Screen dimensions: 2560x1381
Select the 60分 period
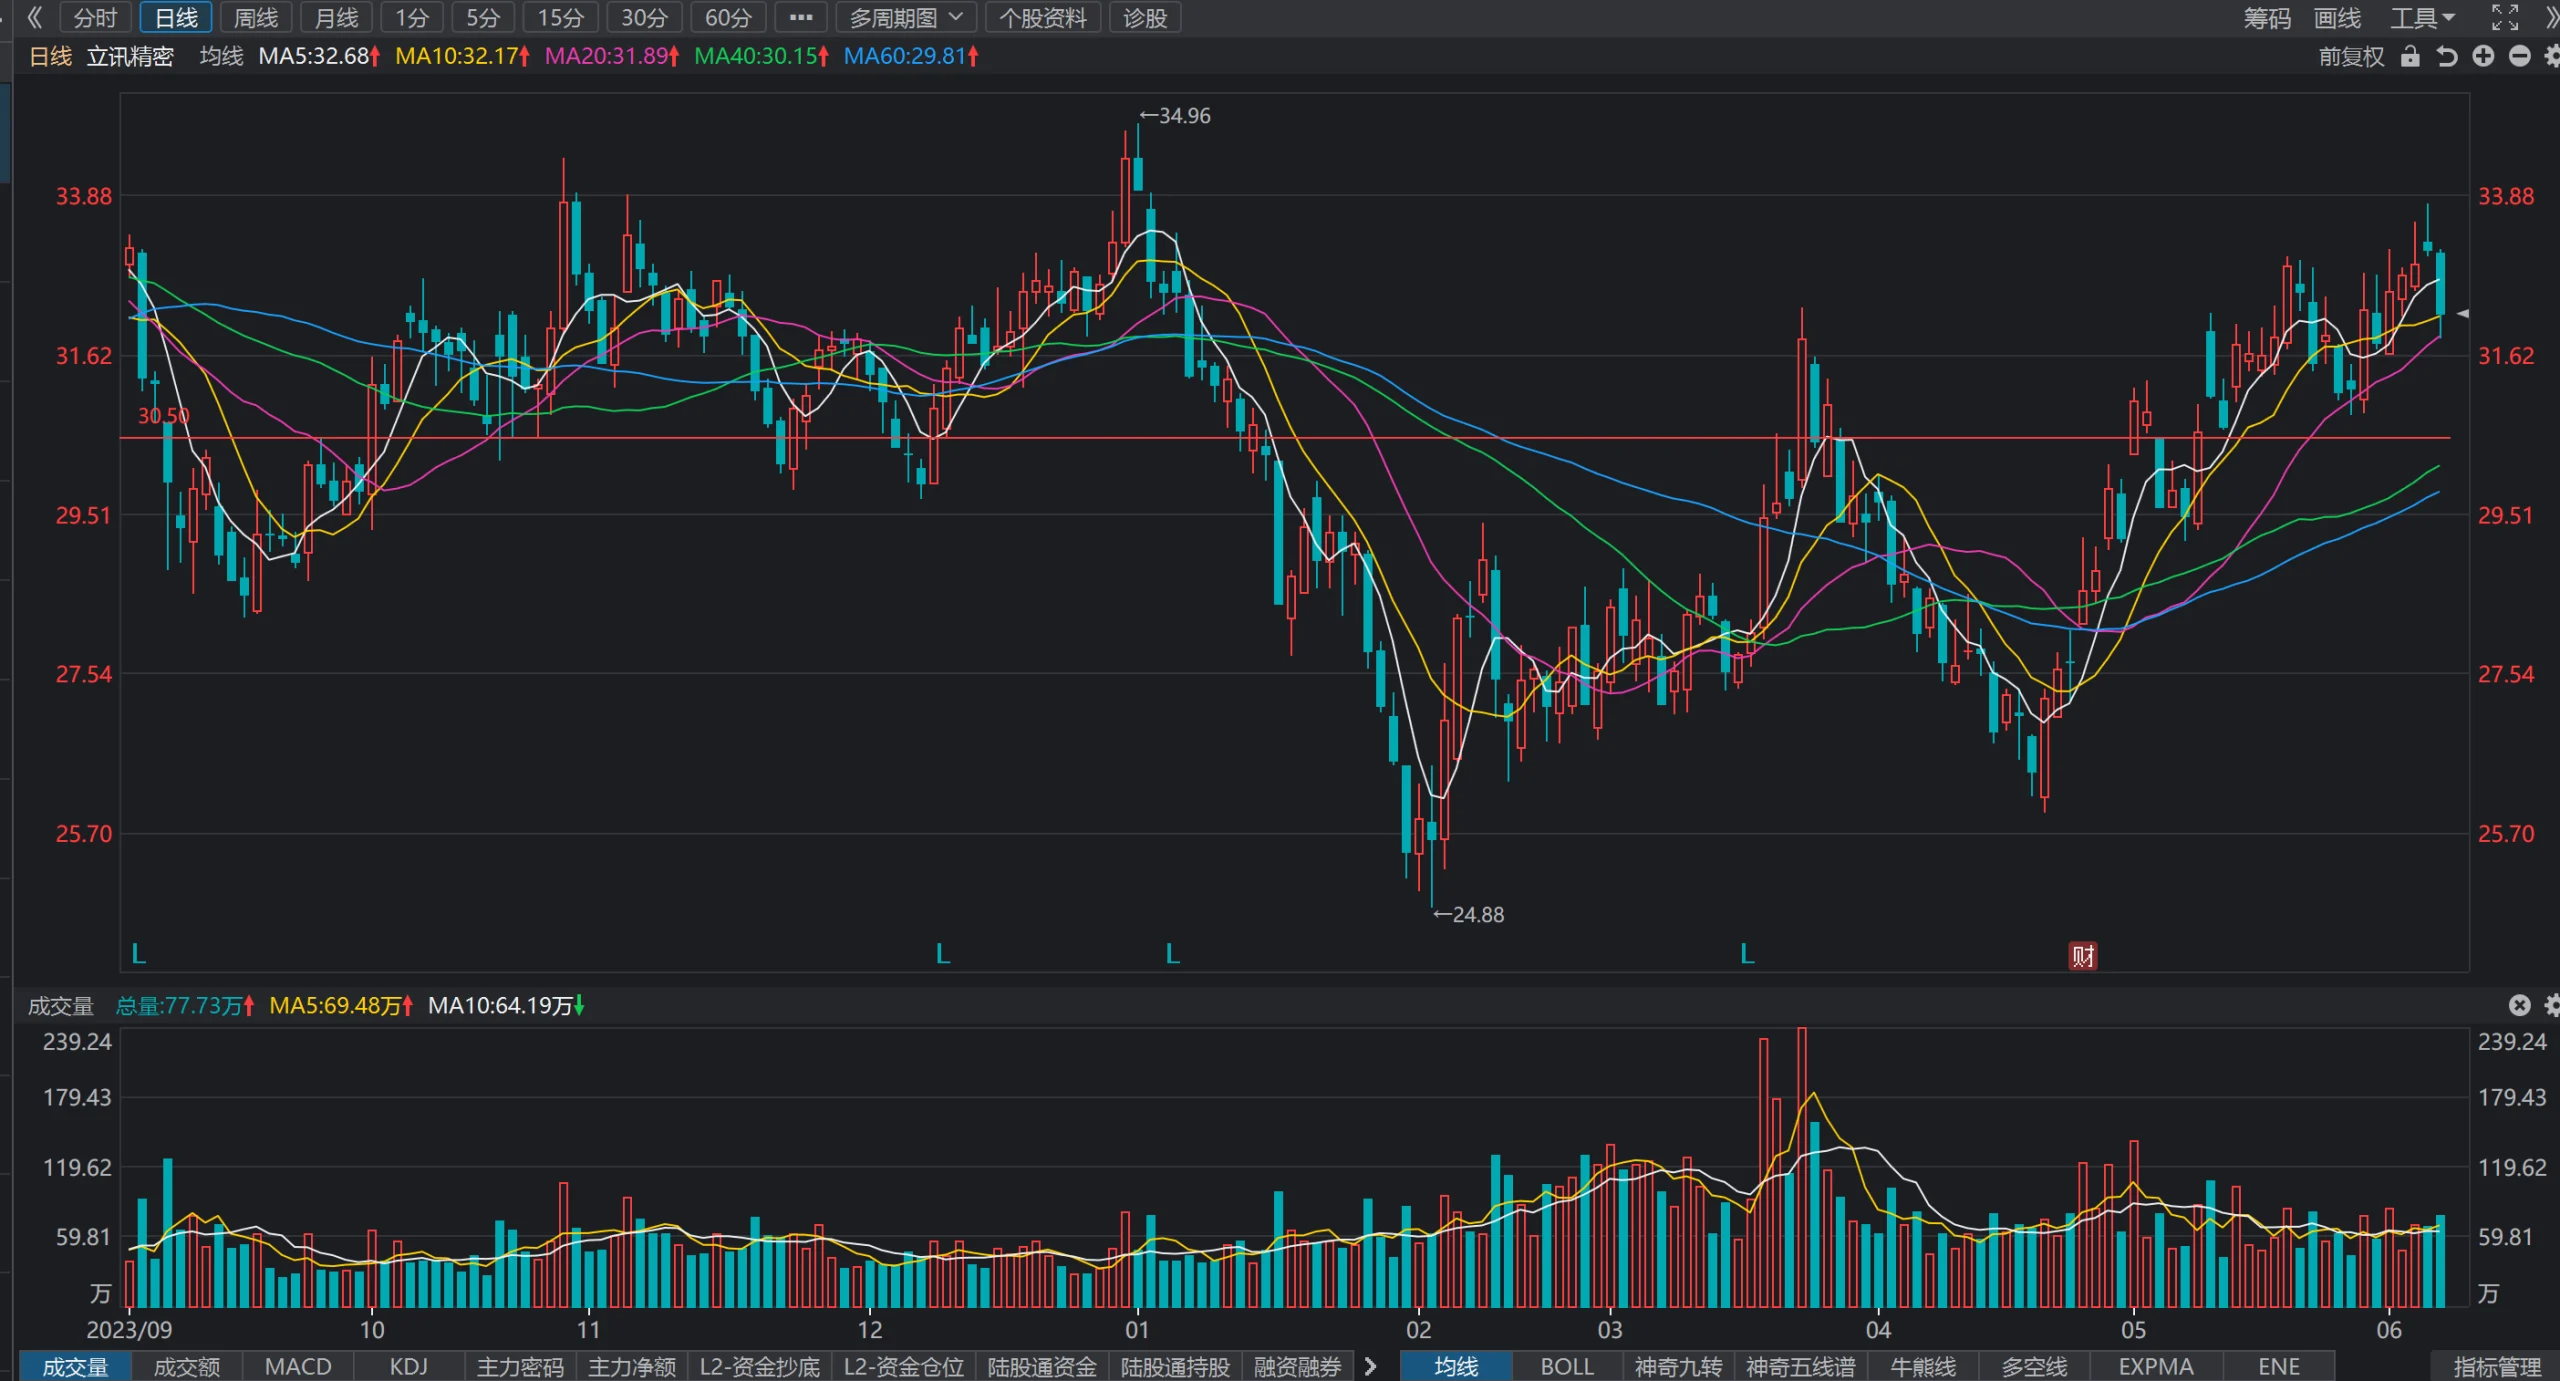tap(728, 17)
